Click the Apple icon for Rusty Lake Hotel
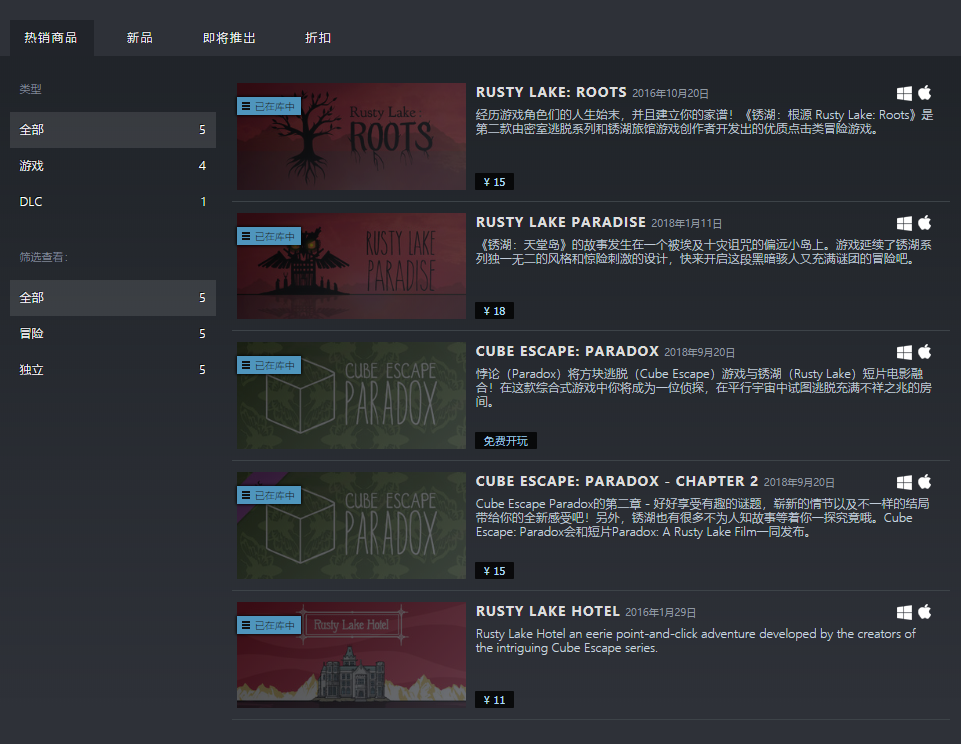This screenshot has width=961, height=744. (x=925, y=611)
